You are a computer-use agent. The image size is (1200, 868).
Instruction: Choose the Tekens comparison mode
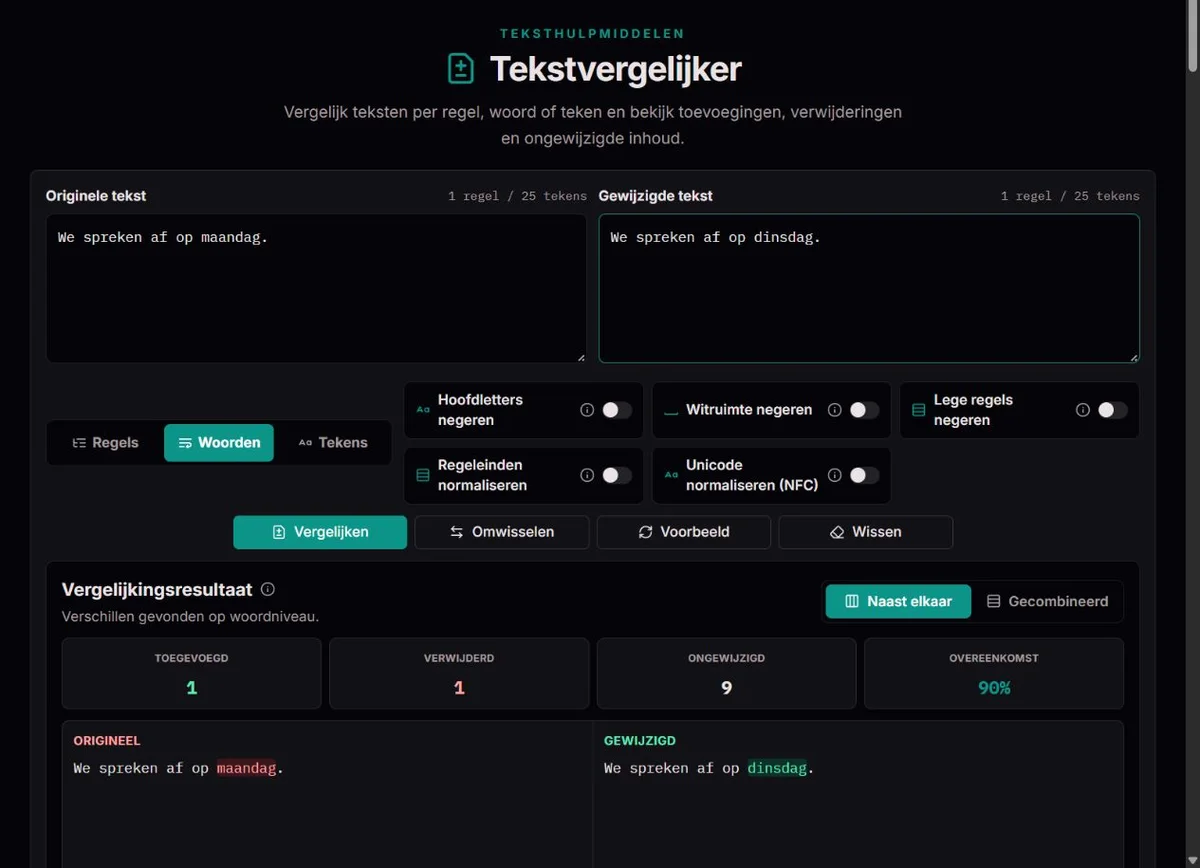point(332,443)
